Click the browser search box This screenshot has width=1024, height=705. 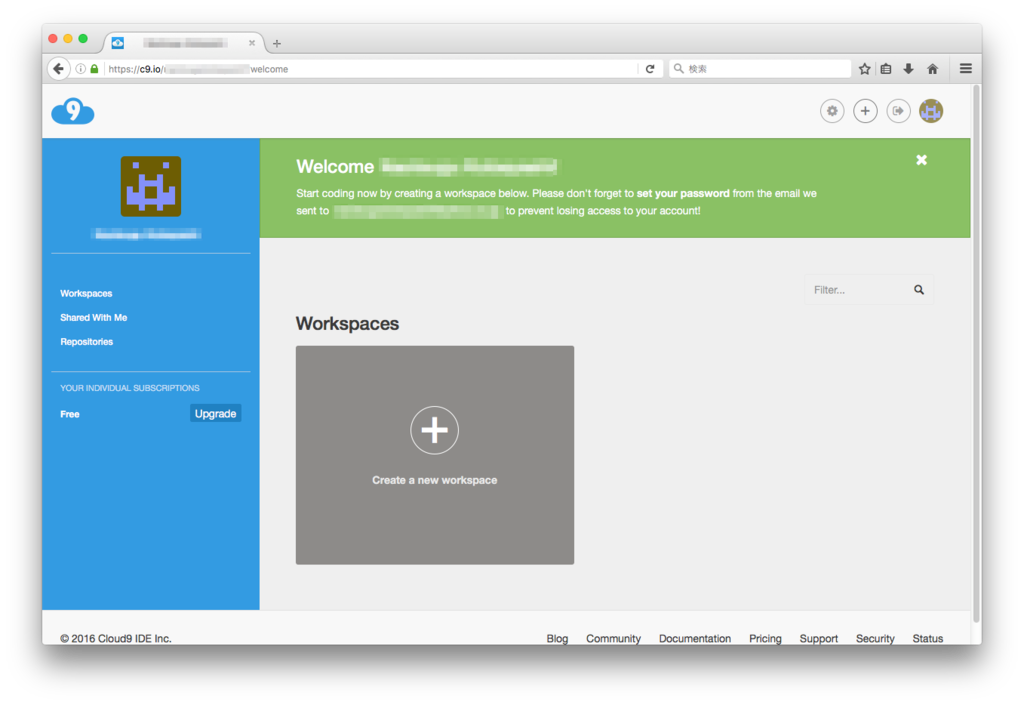pyautogui.click(x=761, y=69)
